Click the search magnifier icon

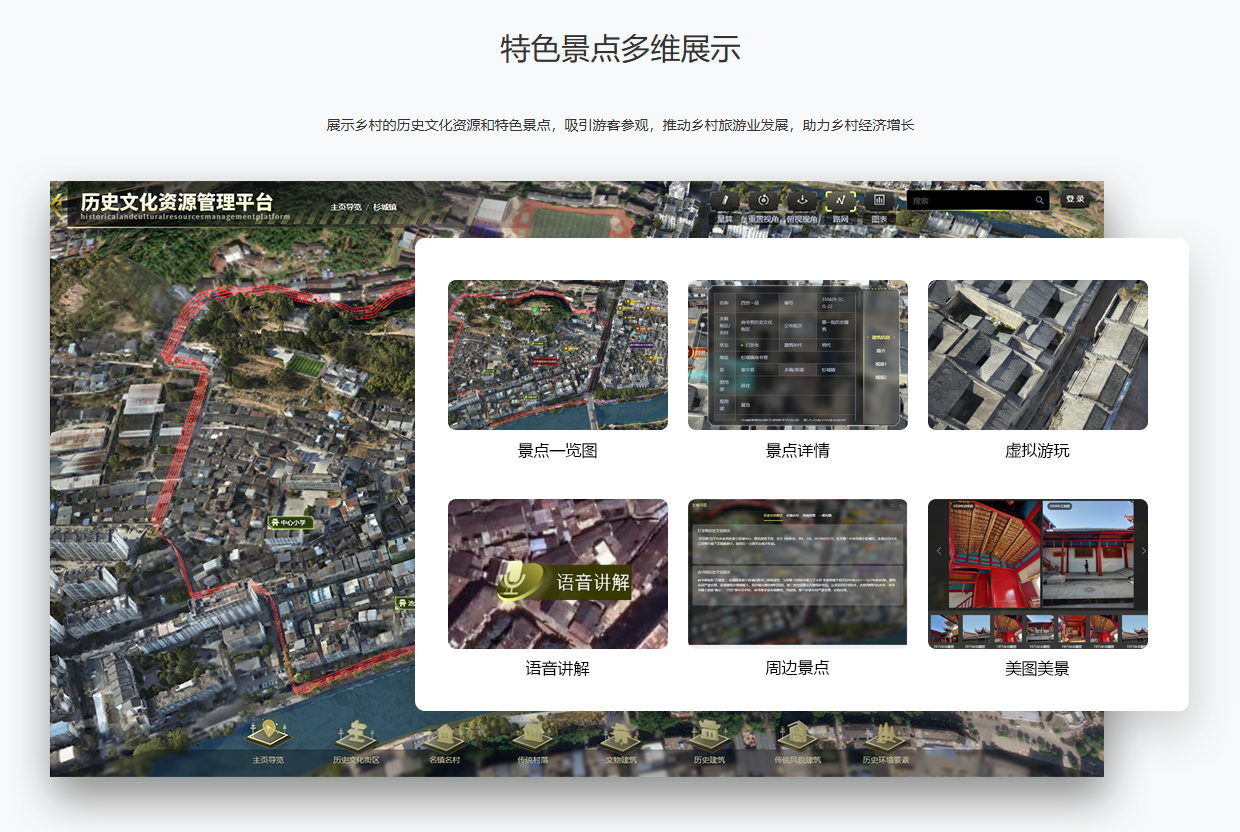point(1040,201)
